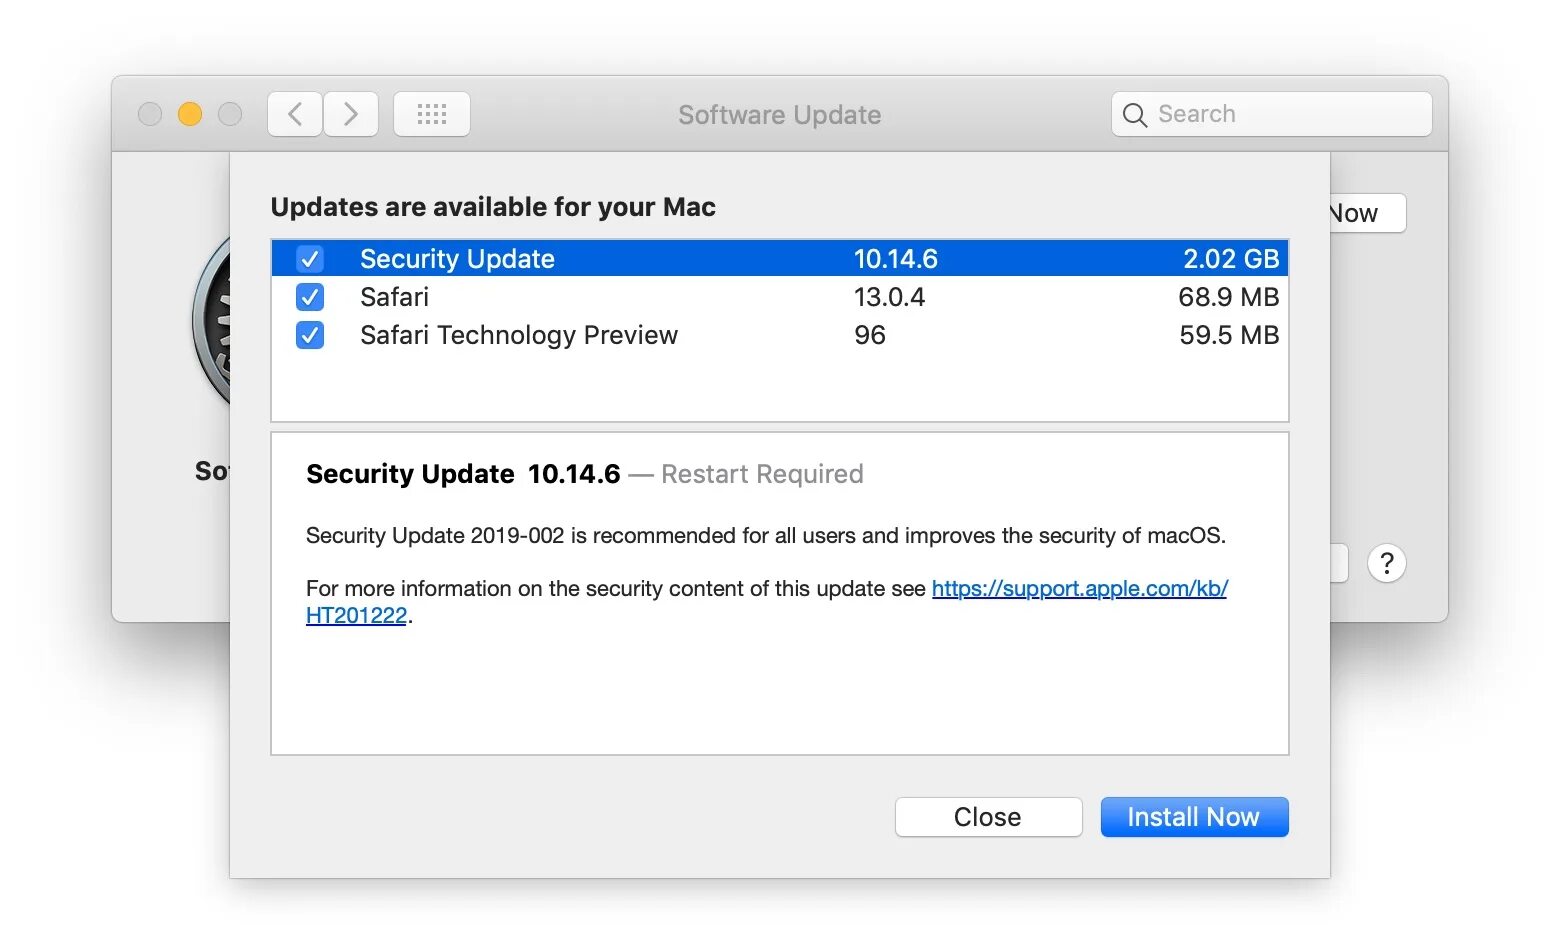
Task: Click the HT201222 link text
Action: pos(356,616)
